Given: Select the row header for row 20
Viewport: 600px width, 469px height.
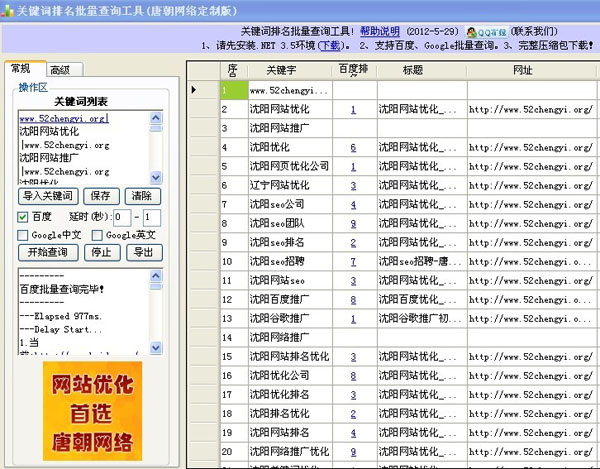Looking at the screenshot, I should click(x=204, y=452).
